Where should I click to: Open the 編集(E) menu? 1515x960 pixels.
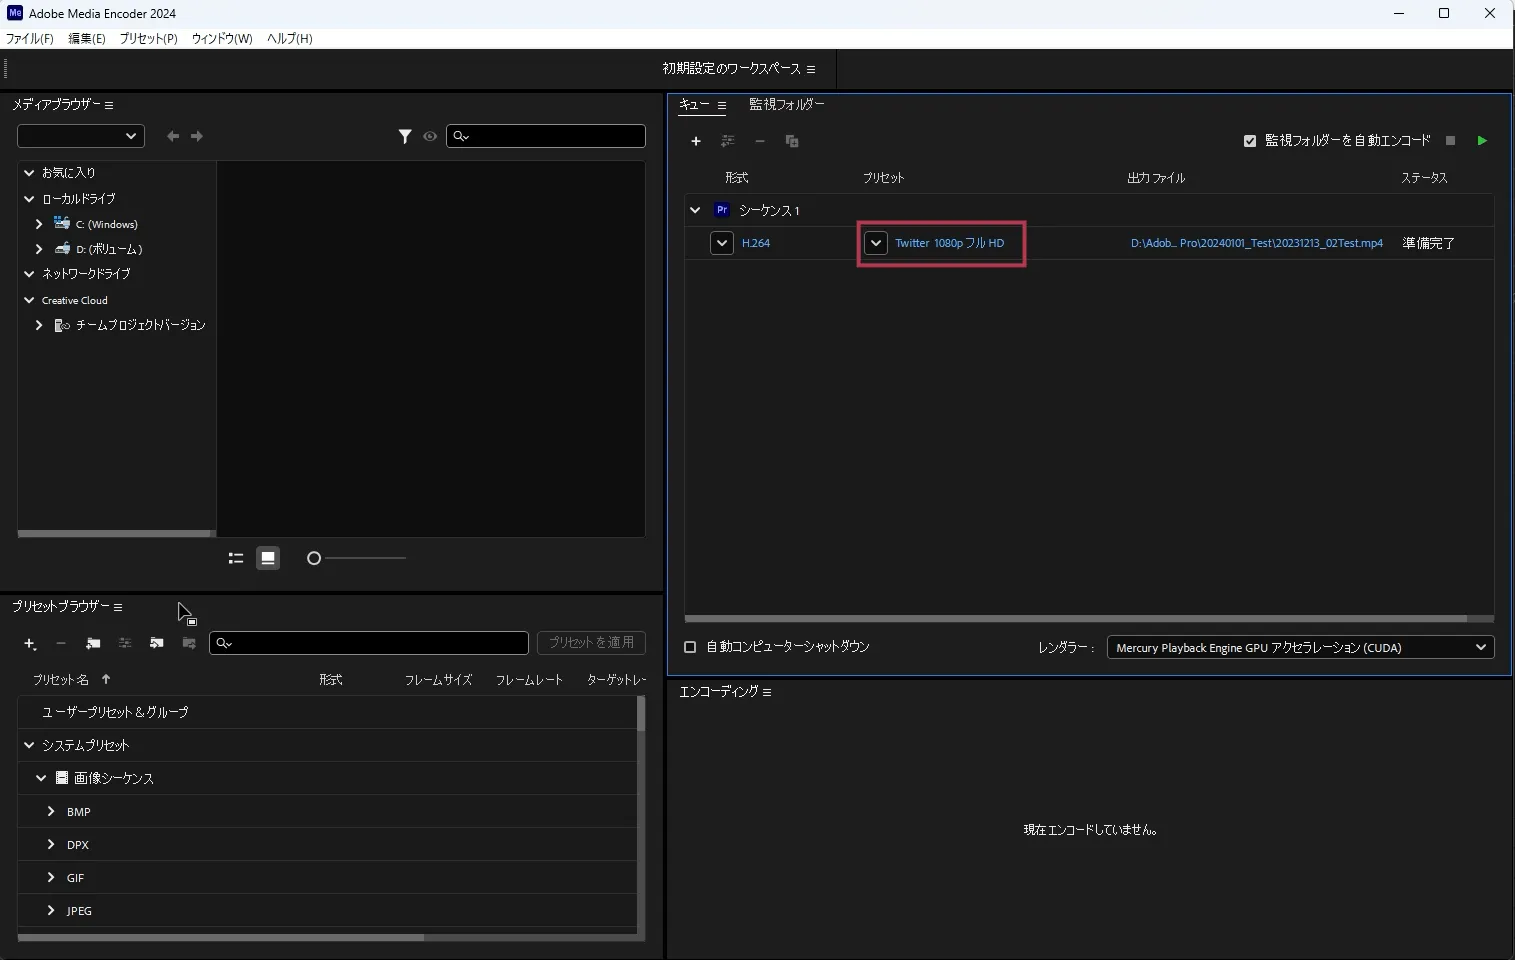[x=87, y=39]
